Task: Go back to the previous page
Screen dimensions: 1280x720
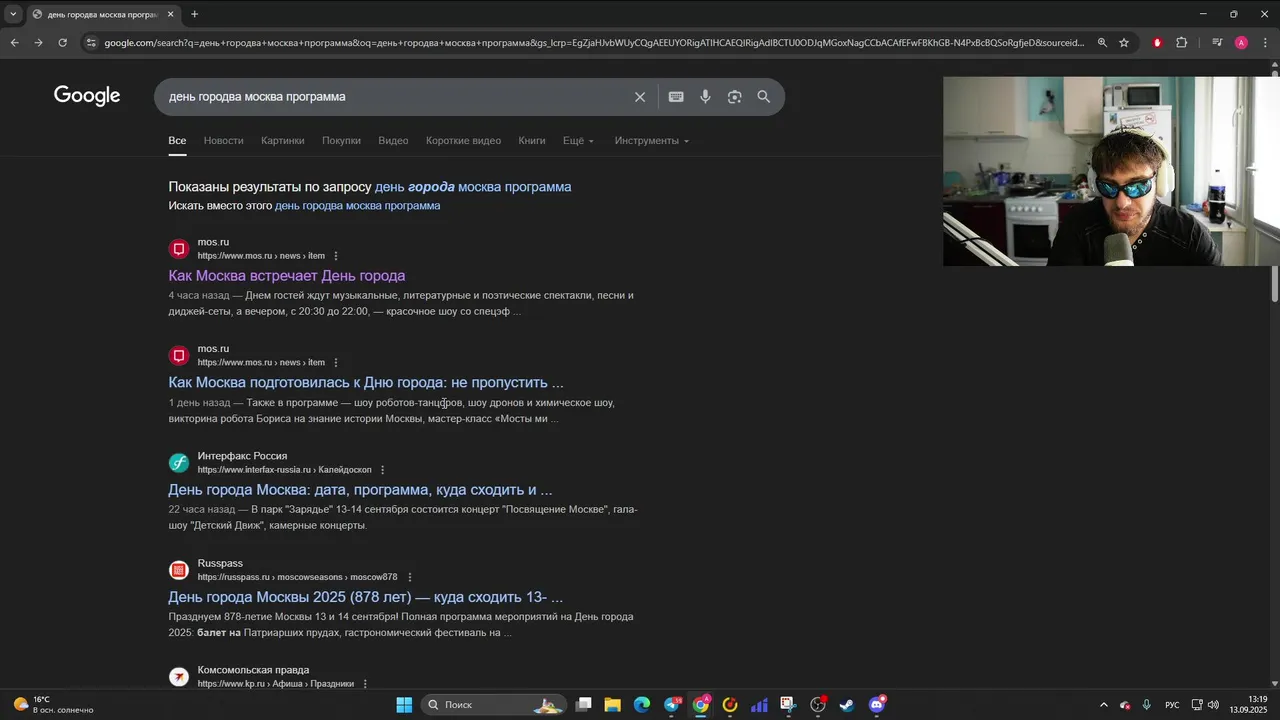Action: [14, 43]
